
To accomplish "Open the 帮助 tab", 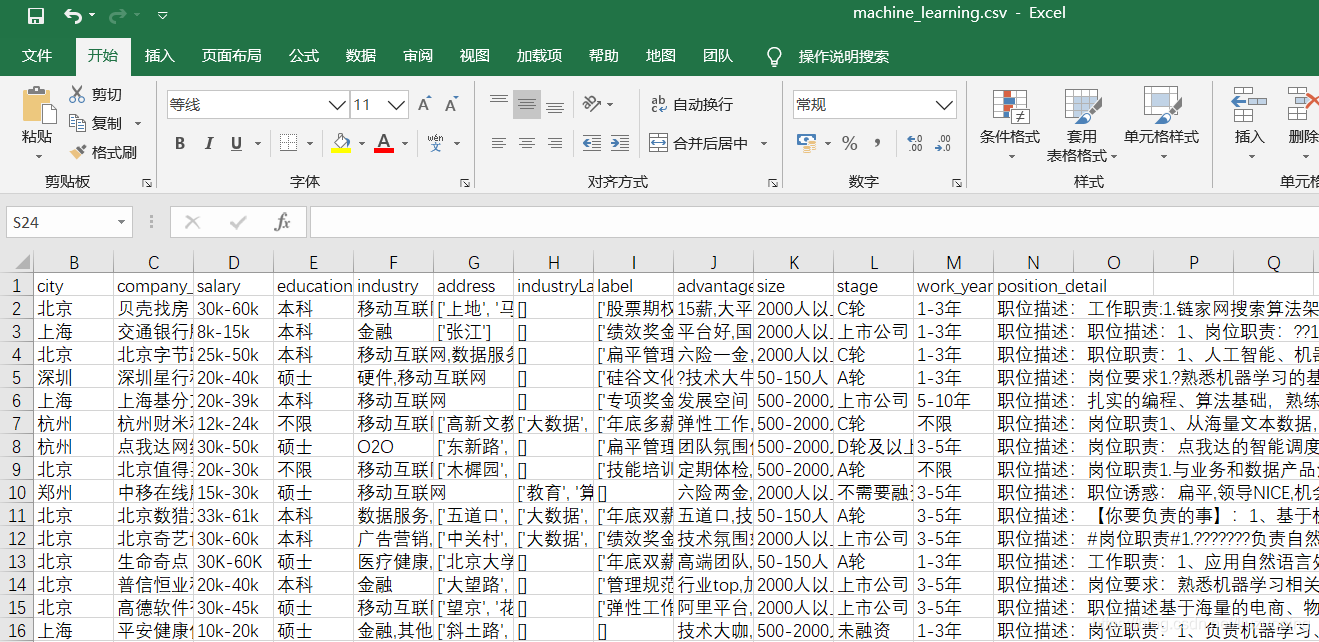I will (603, 56).
